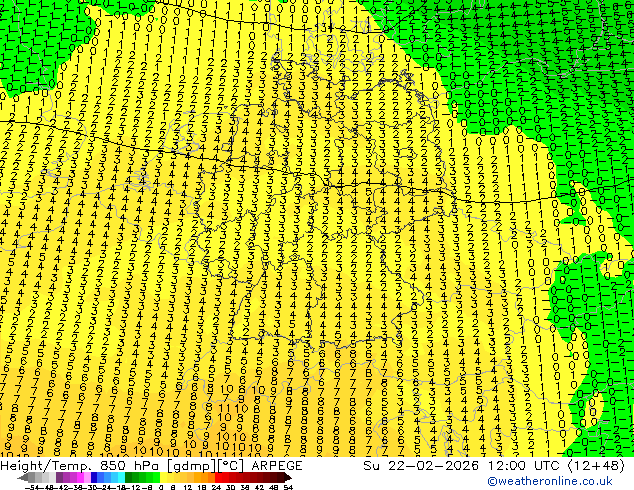Click the '(12+48)' forecast offset label
Image resolution: width=634 pixels, height=490 pixels.
[x=596, y=466]
